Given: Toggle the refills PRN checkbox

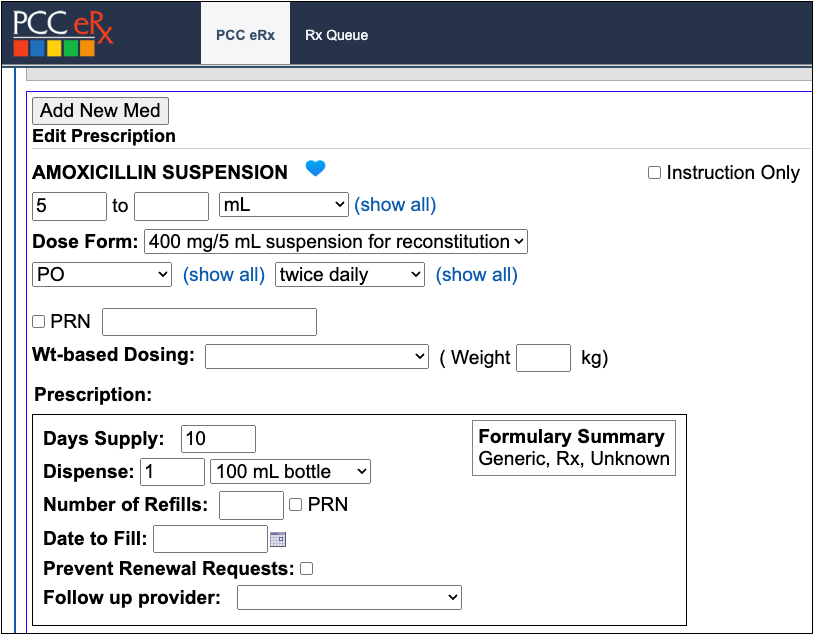Looking at the screenshot, I should tap(296, 505).
